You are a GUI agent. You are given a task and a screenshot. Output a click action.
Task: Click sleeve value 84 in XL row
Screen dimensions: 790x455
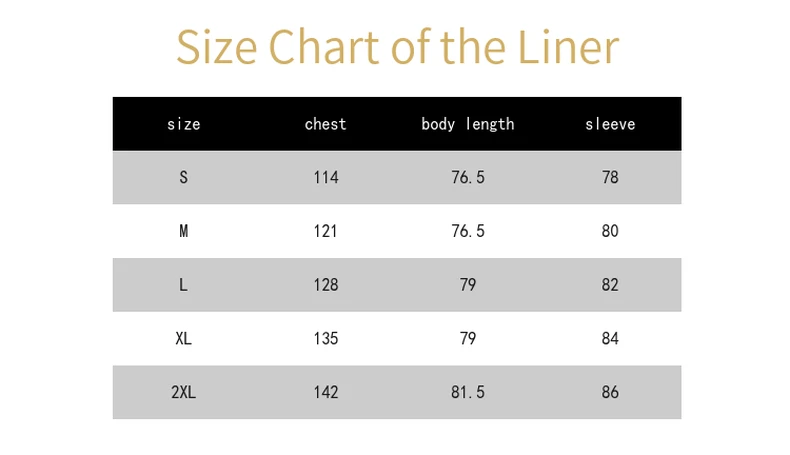click(x=610, y=338)
